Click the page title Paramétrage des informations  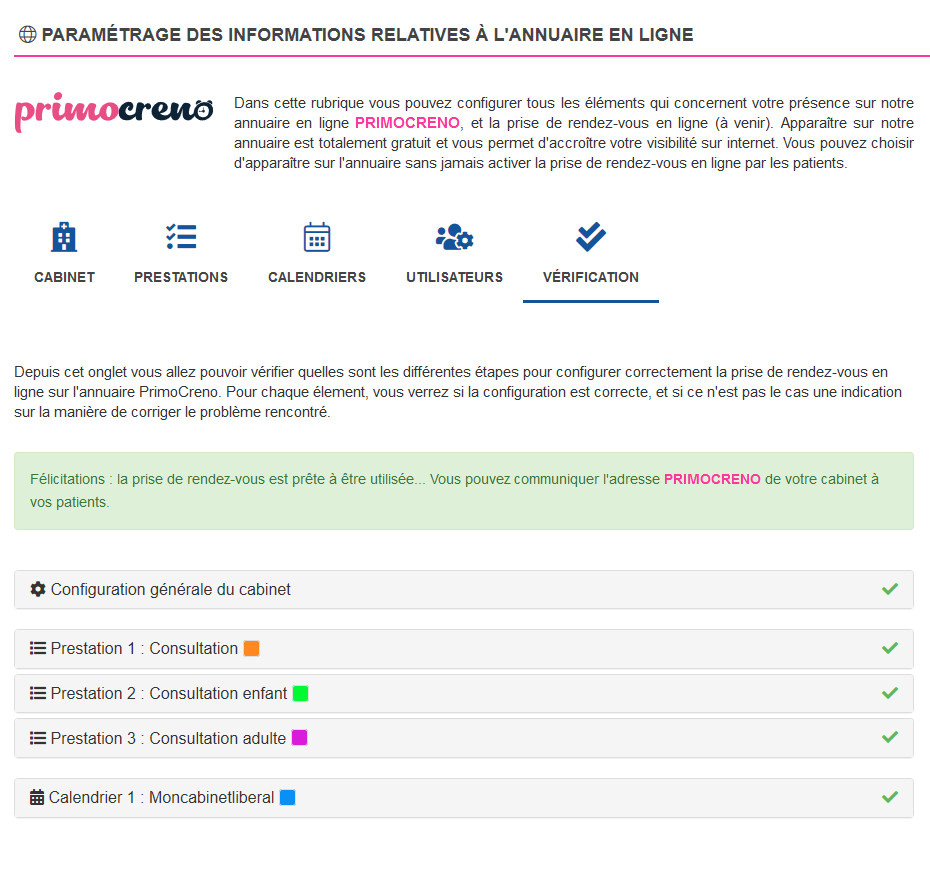[367, 34]
